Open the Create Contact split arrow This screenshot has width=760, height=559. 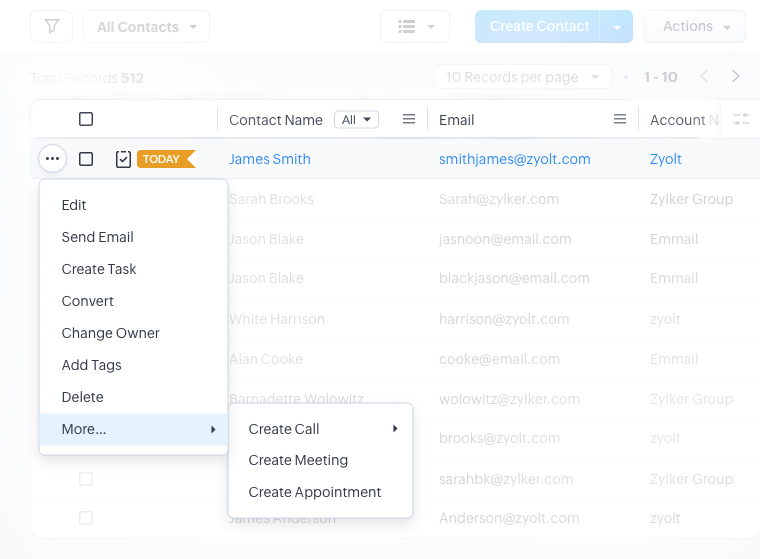(617, 27)
